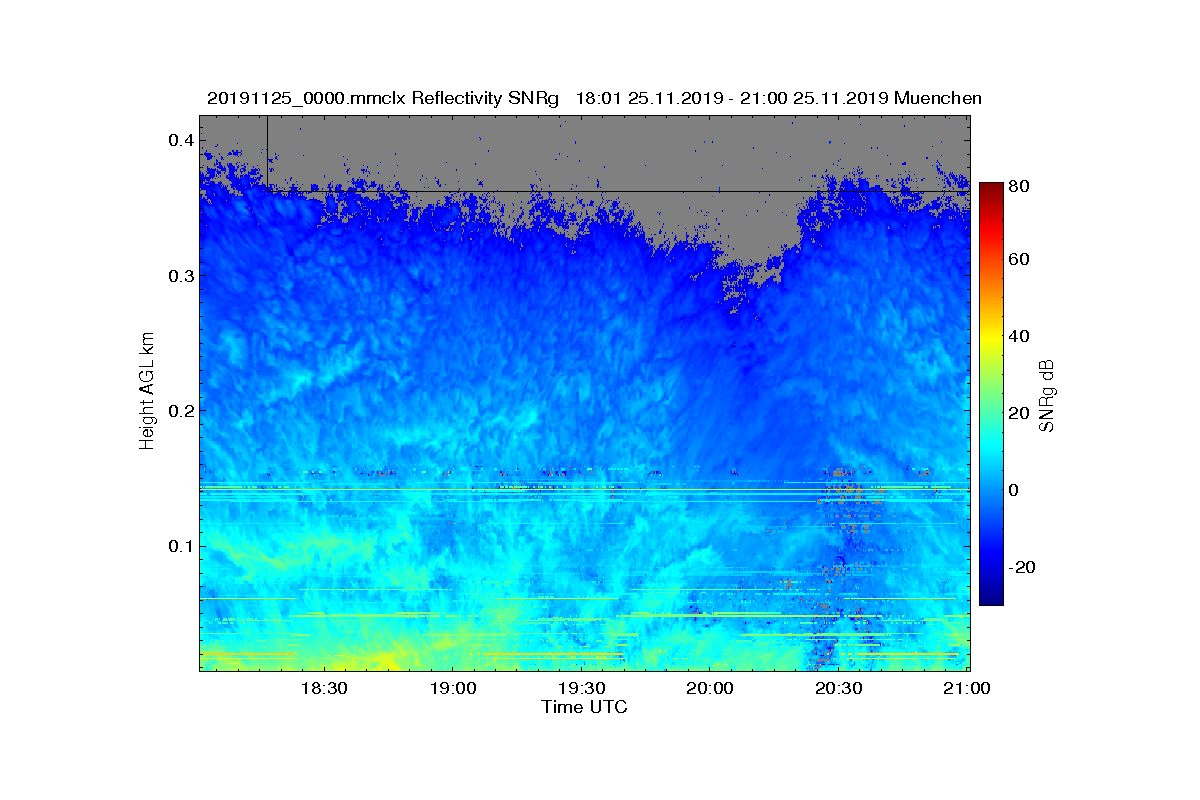This screenshot has width=1200, height=800.
Task: Click the colorbar value 20
Action: click(x=1020, y=413)
